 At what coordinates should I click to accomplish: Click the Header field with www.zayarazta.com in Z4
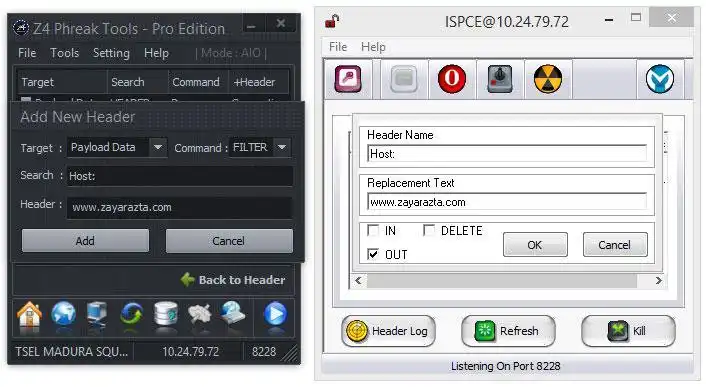[180, 207]
